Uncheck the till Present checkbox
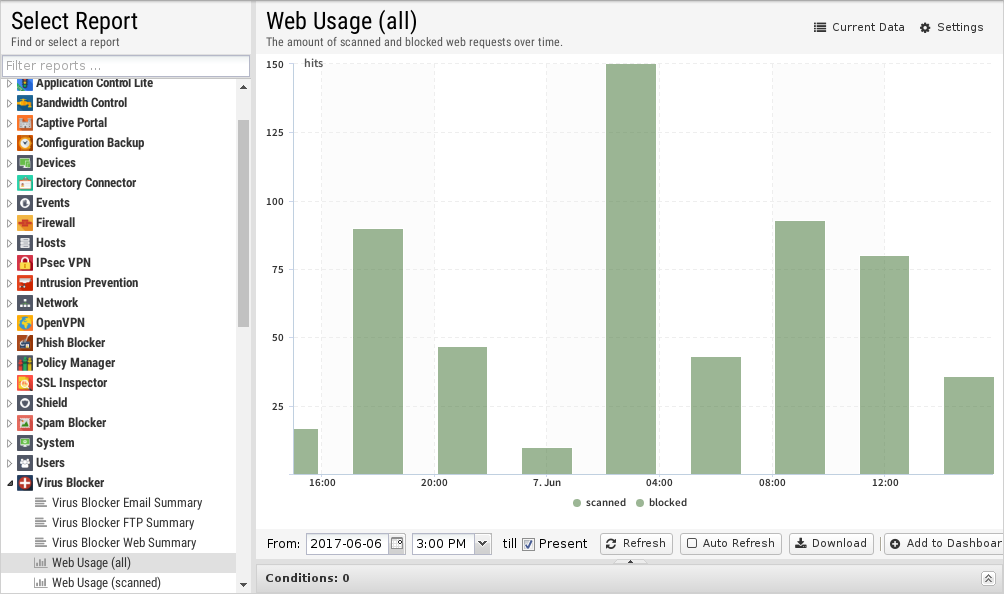1004x594 pixels. point(528,544)
